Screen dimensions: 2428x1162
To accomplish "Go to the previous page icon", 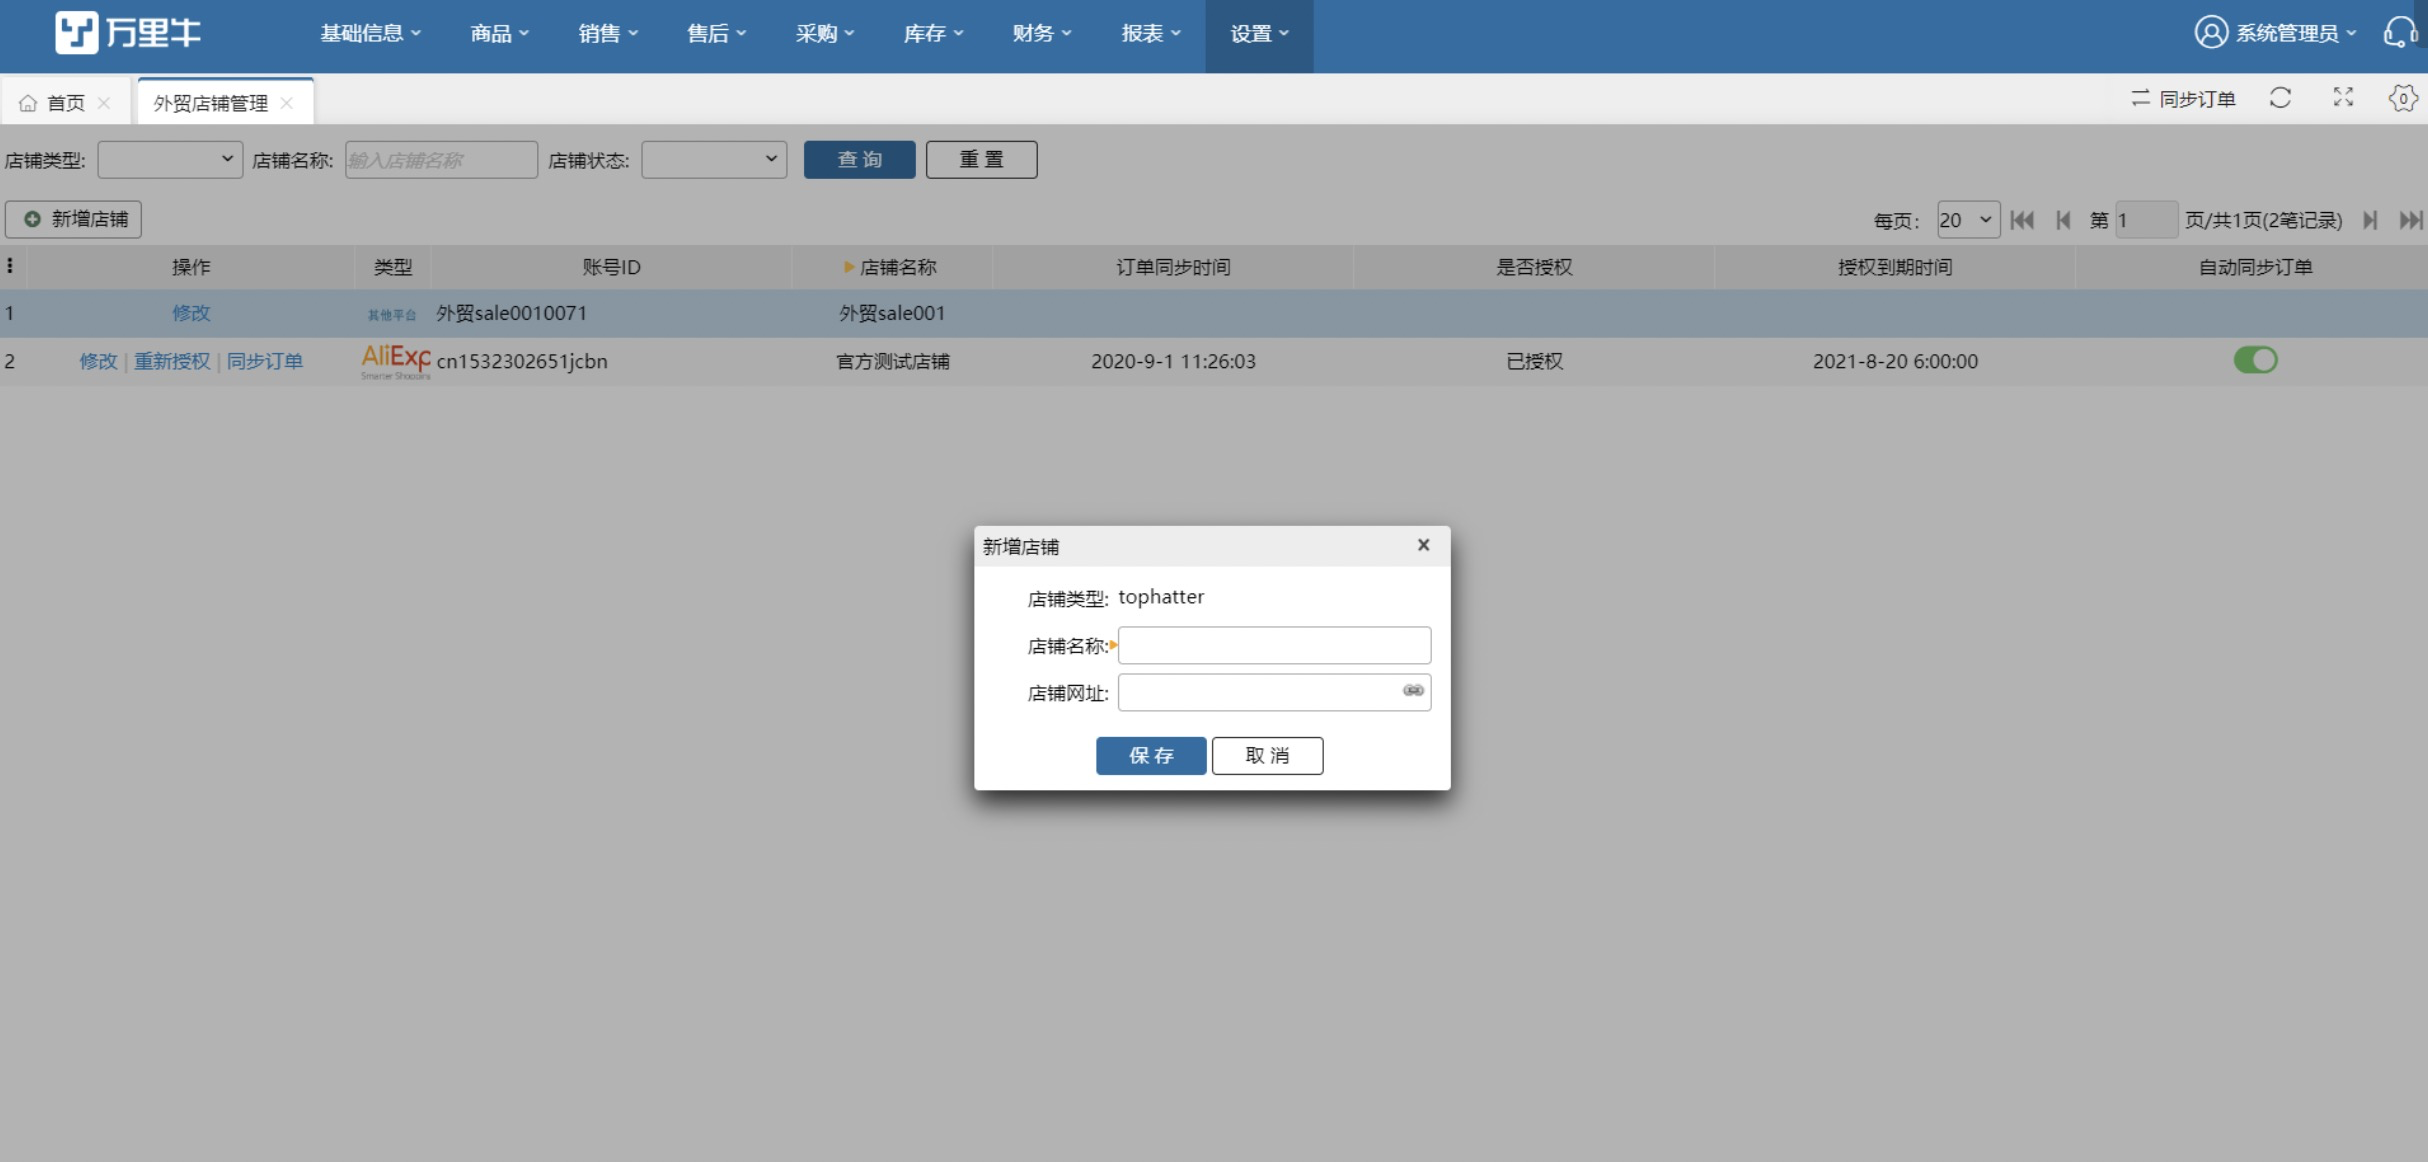I will [x=2063, y=220].
